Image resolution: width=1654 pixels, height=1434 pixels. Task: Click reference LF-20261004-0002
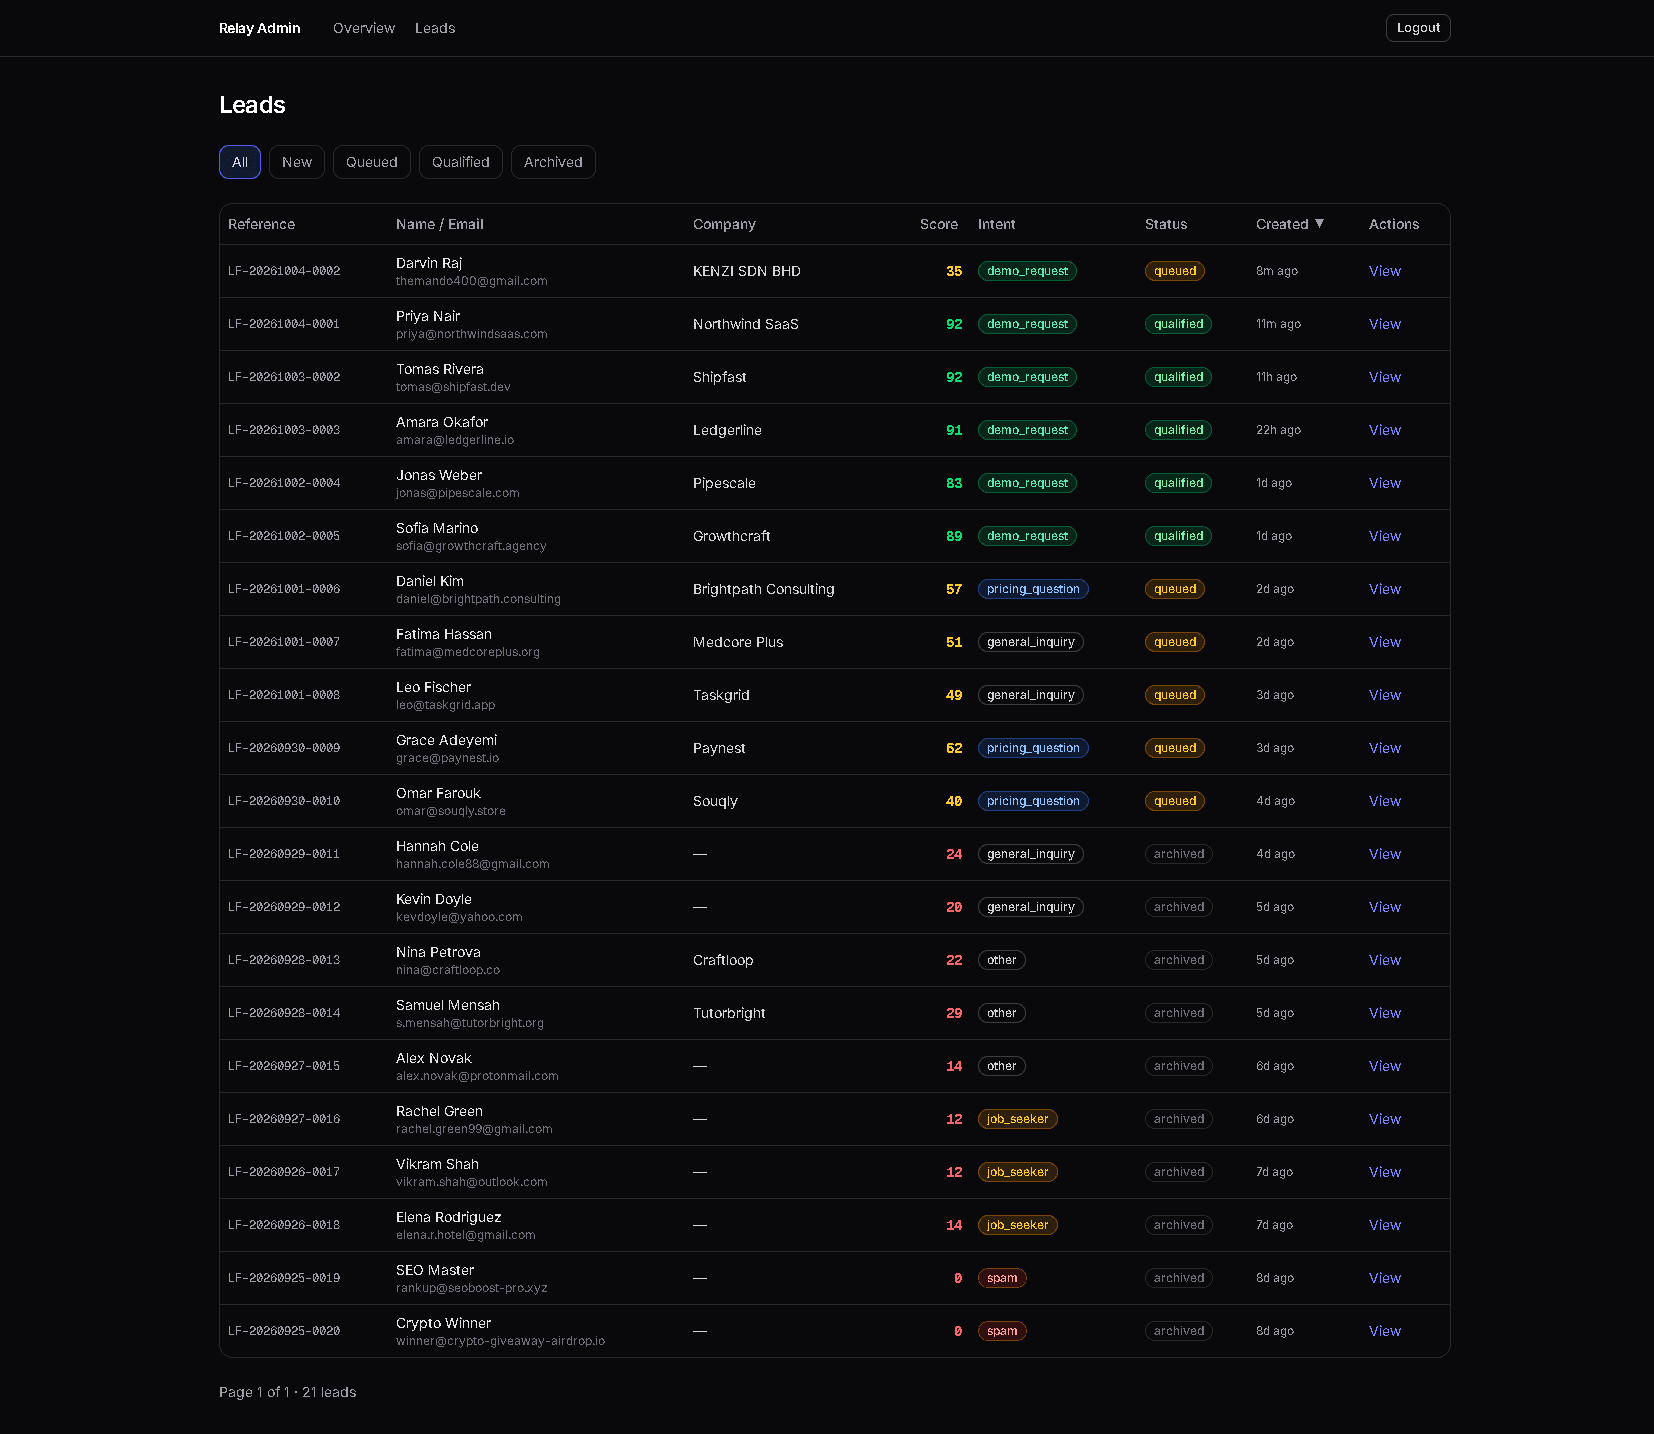pyautogui.click(x=284, y=271)
